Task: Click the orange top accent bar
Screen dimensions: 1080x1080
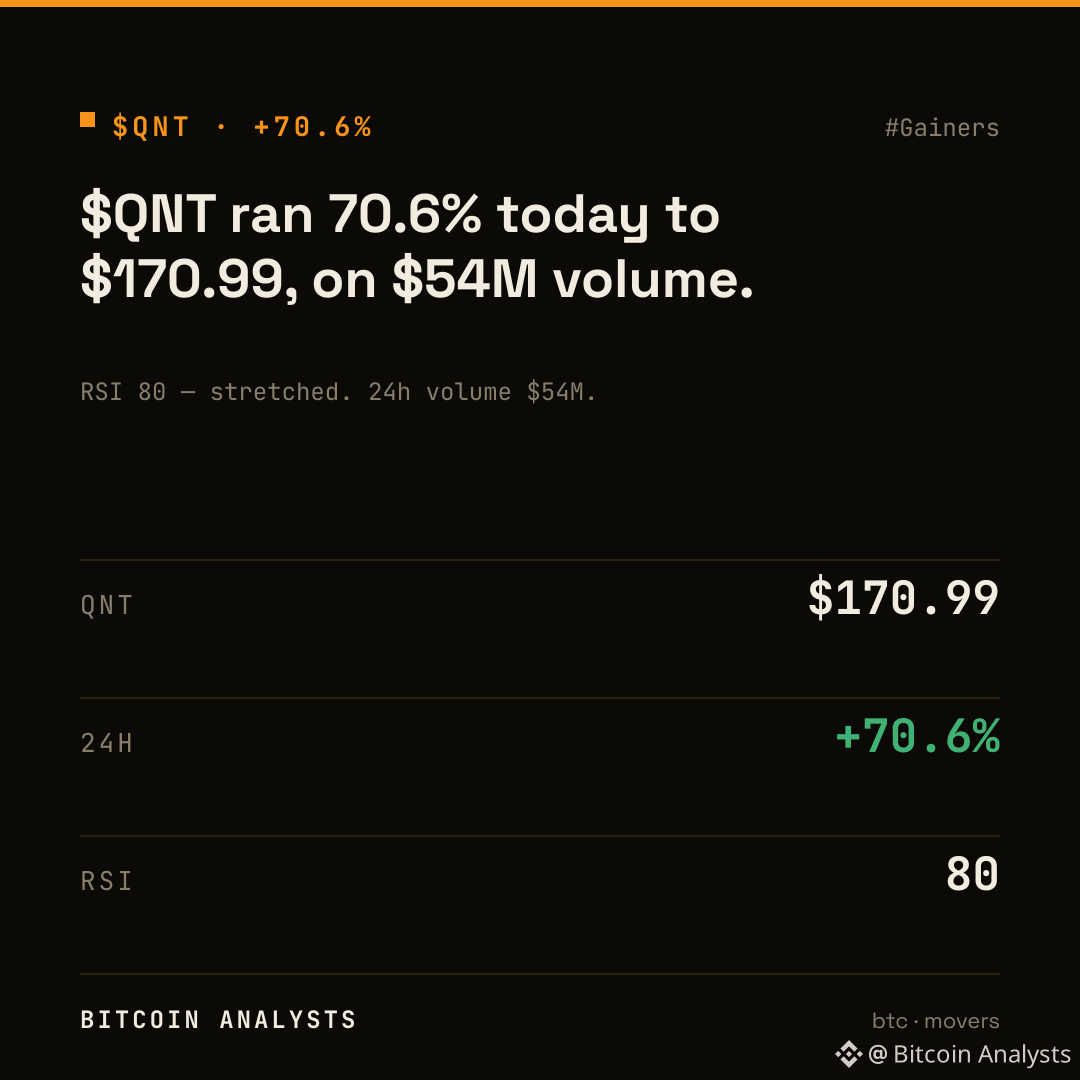Action: [x=540, y=3]
